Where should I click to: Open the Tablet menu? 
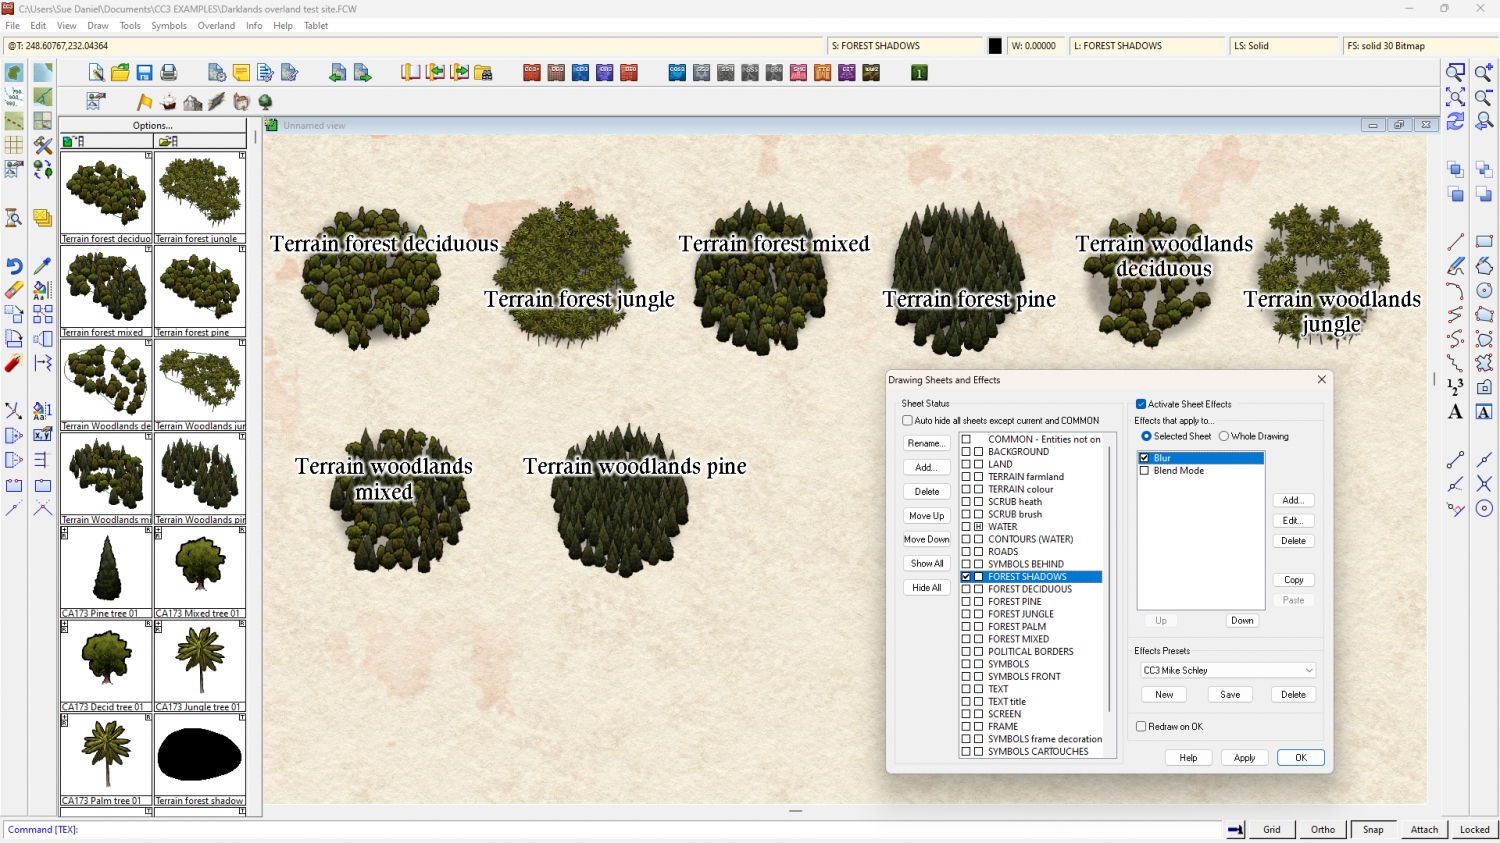[x=316, y=26]
